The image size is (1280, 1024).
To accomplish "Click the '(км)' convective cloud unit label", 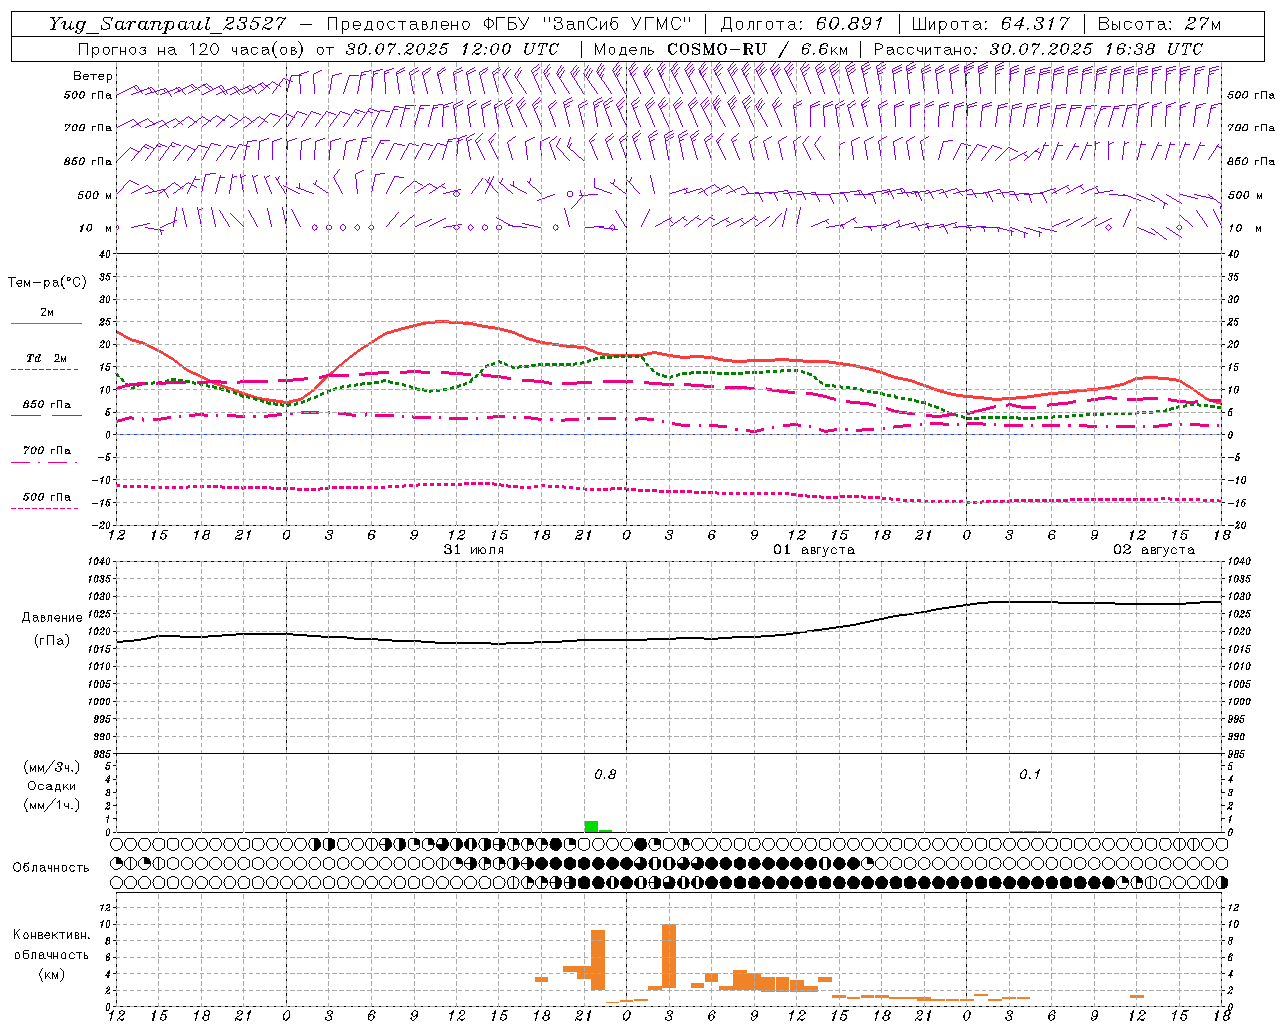I will point(52,974).
